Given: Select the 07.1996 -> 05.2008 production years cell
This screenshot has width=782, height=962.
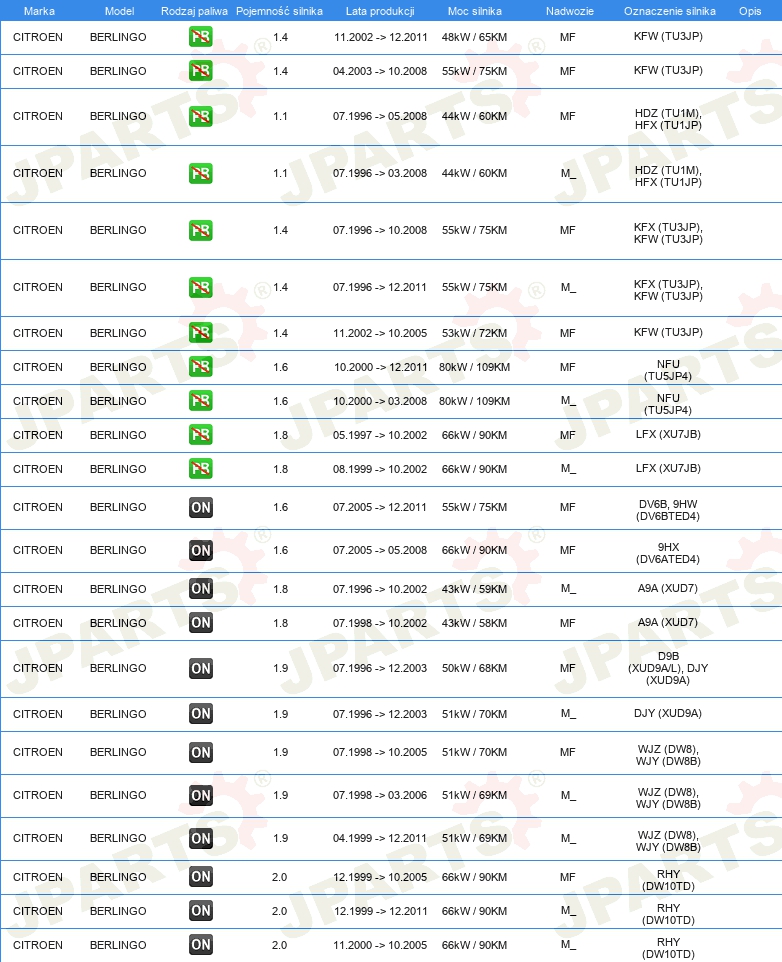Looking at the screenshot, I should coord(380,116).
